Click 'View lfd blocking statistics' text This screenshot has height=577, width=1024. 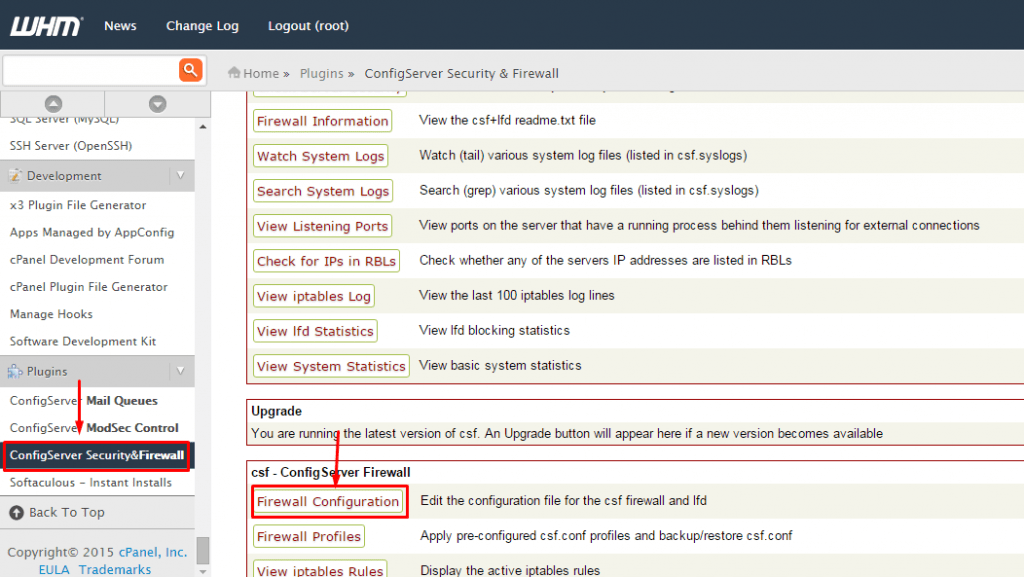(x=494, y=330)
